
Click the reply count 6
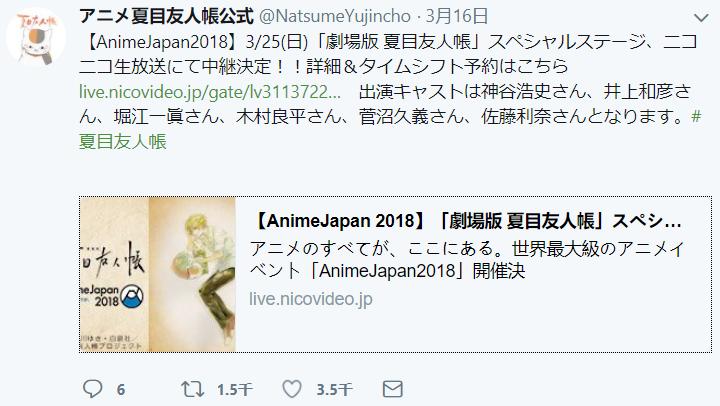[121, 390]
